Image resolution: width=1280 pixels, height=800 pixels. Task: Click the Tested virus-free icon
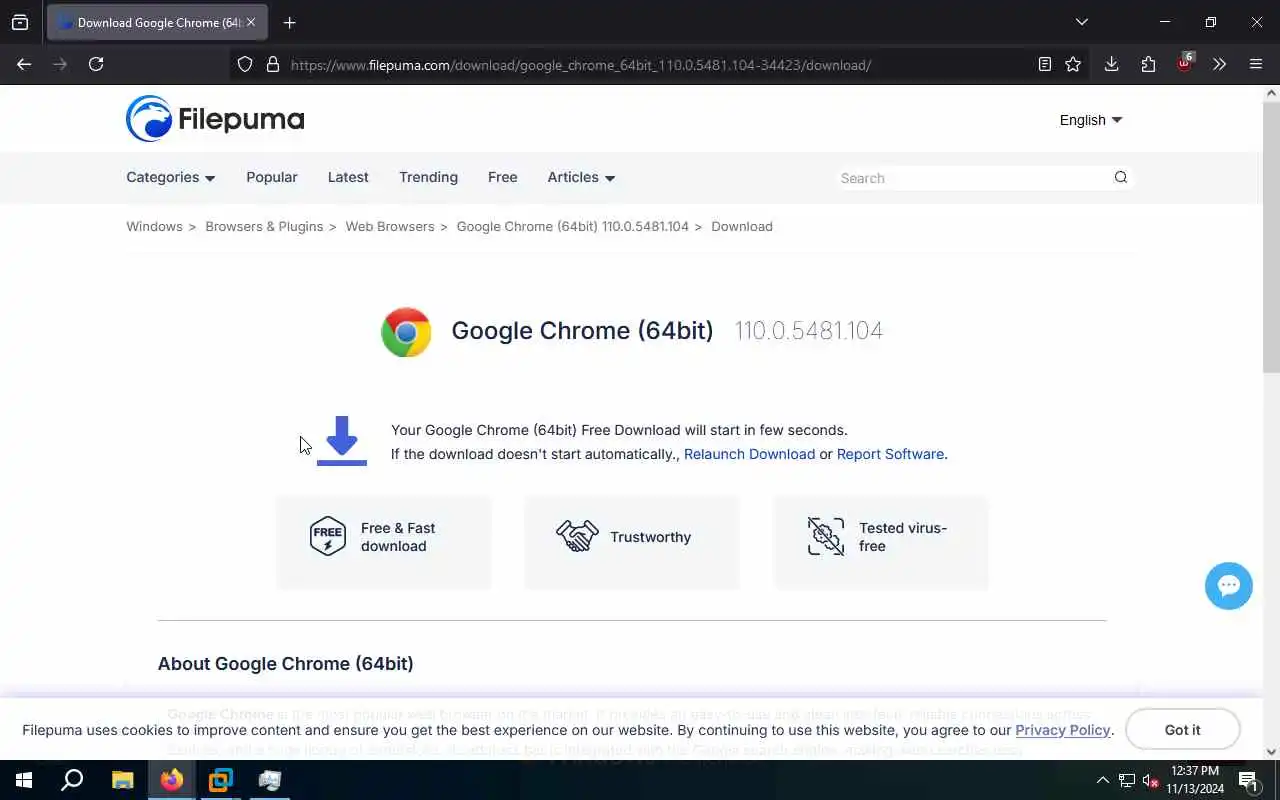(826, 537)
